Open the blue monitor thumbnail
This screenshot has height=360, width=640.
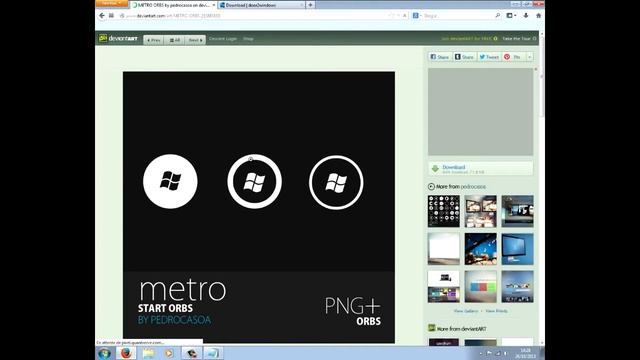tap(517, 249)
